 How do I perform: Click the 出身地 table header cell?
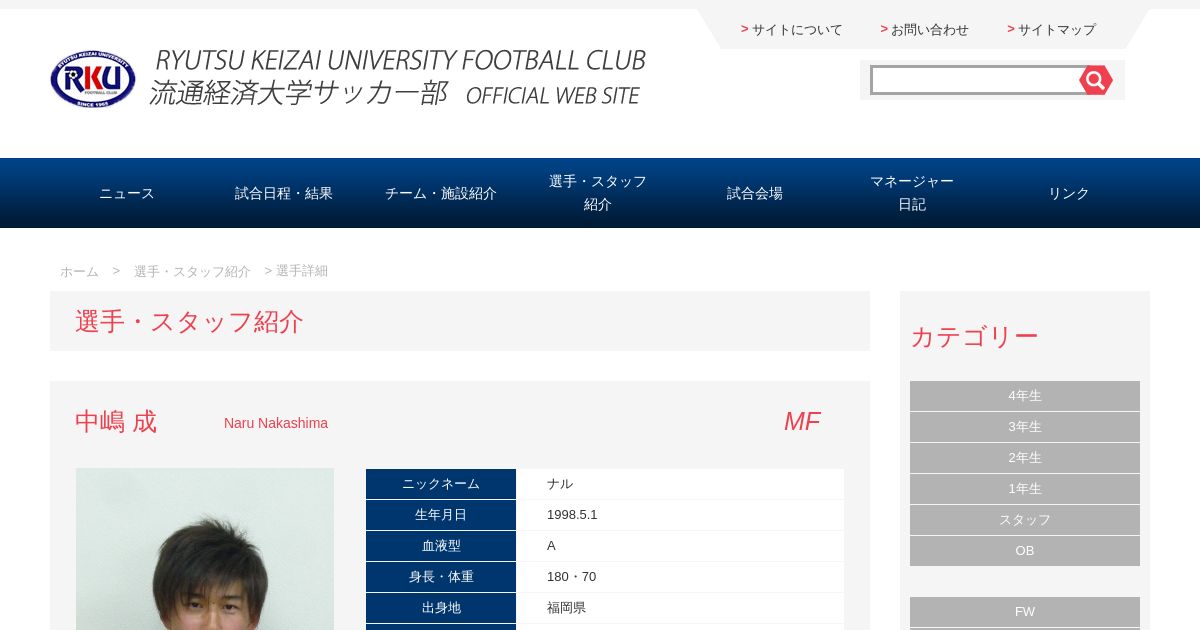[441, 608]
